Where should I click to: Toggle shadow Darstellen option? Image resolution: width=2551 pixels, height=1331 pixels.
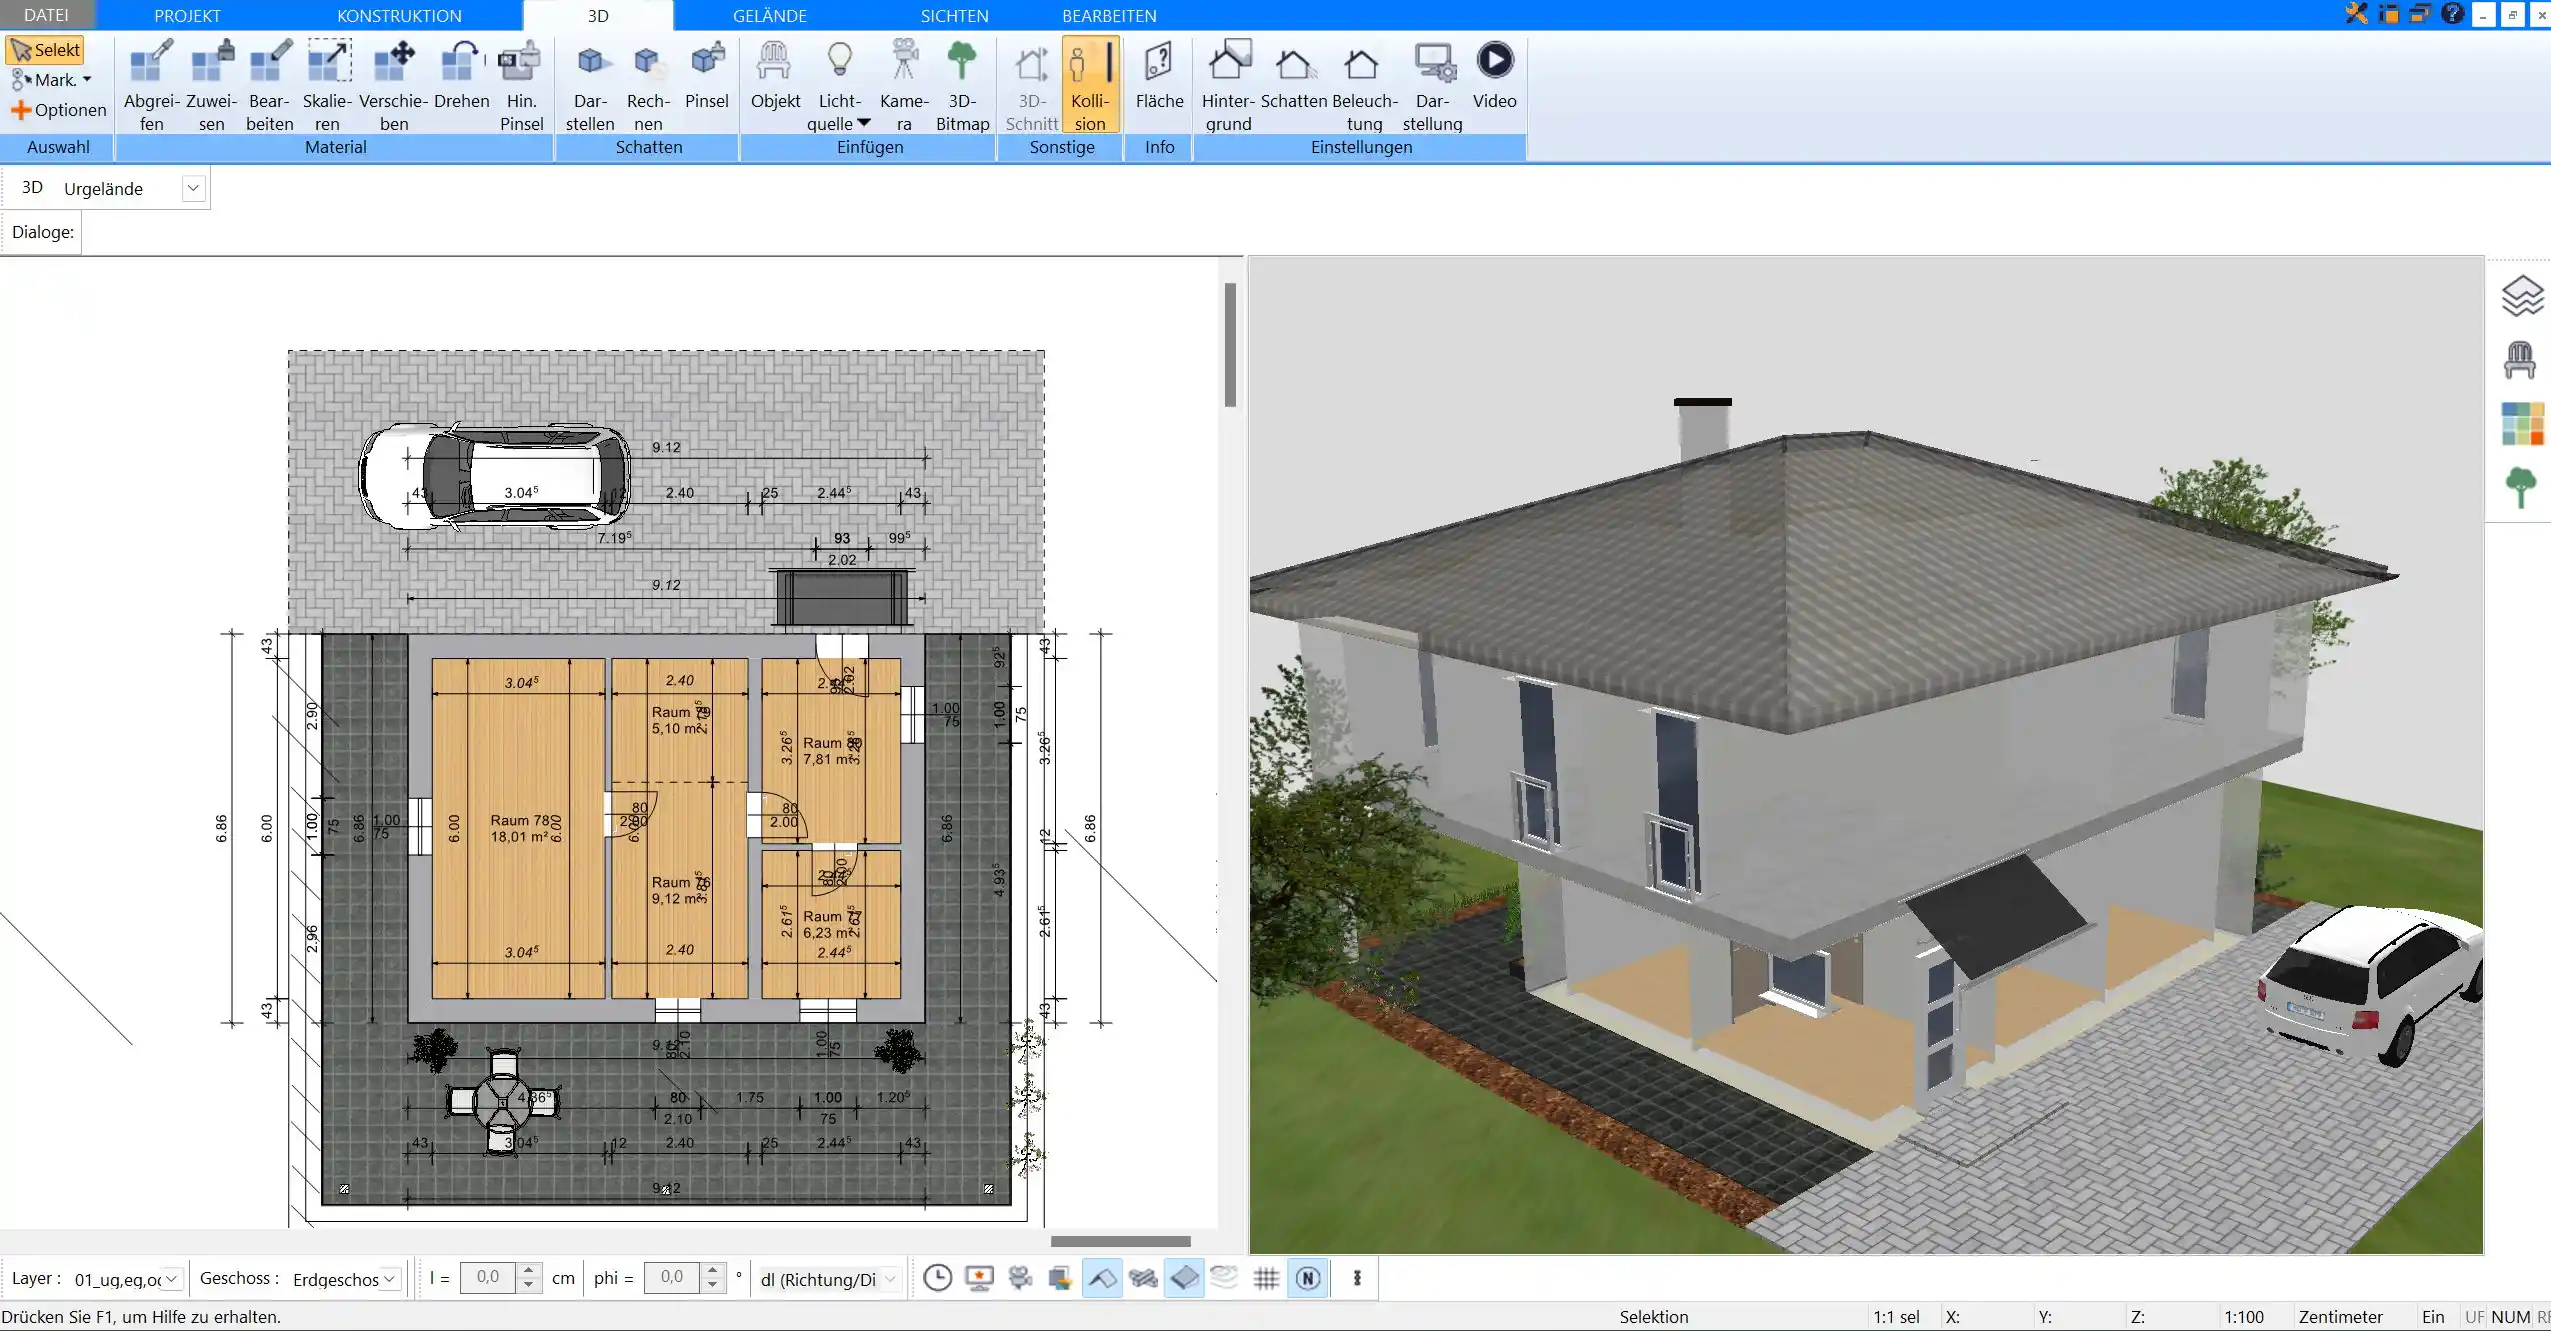590,85
